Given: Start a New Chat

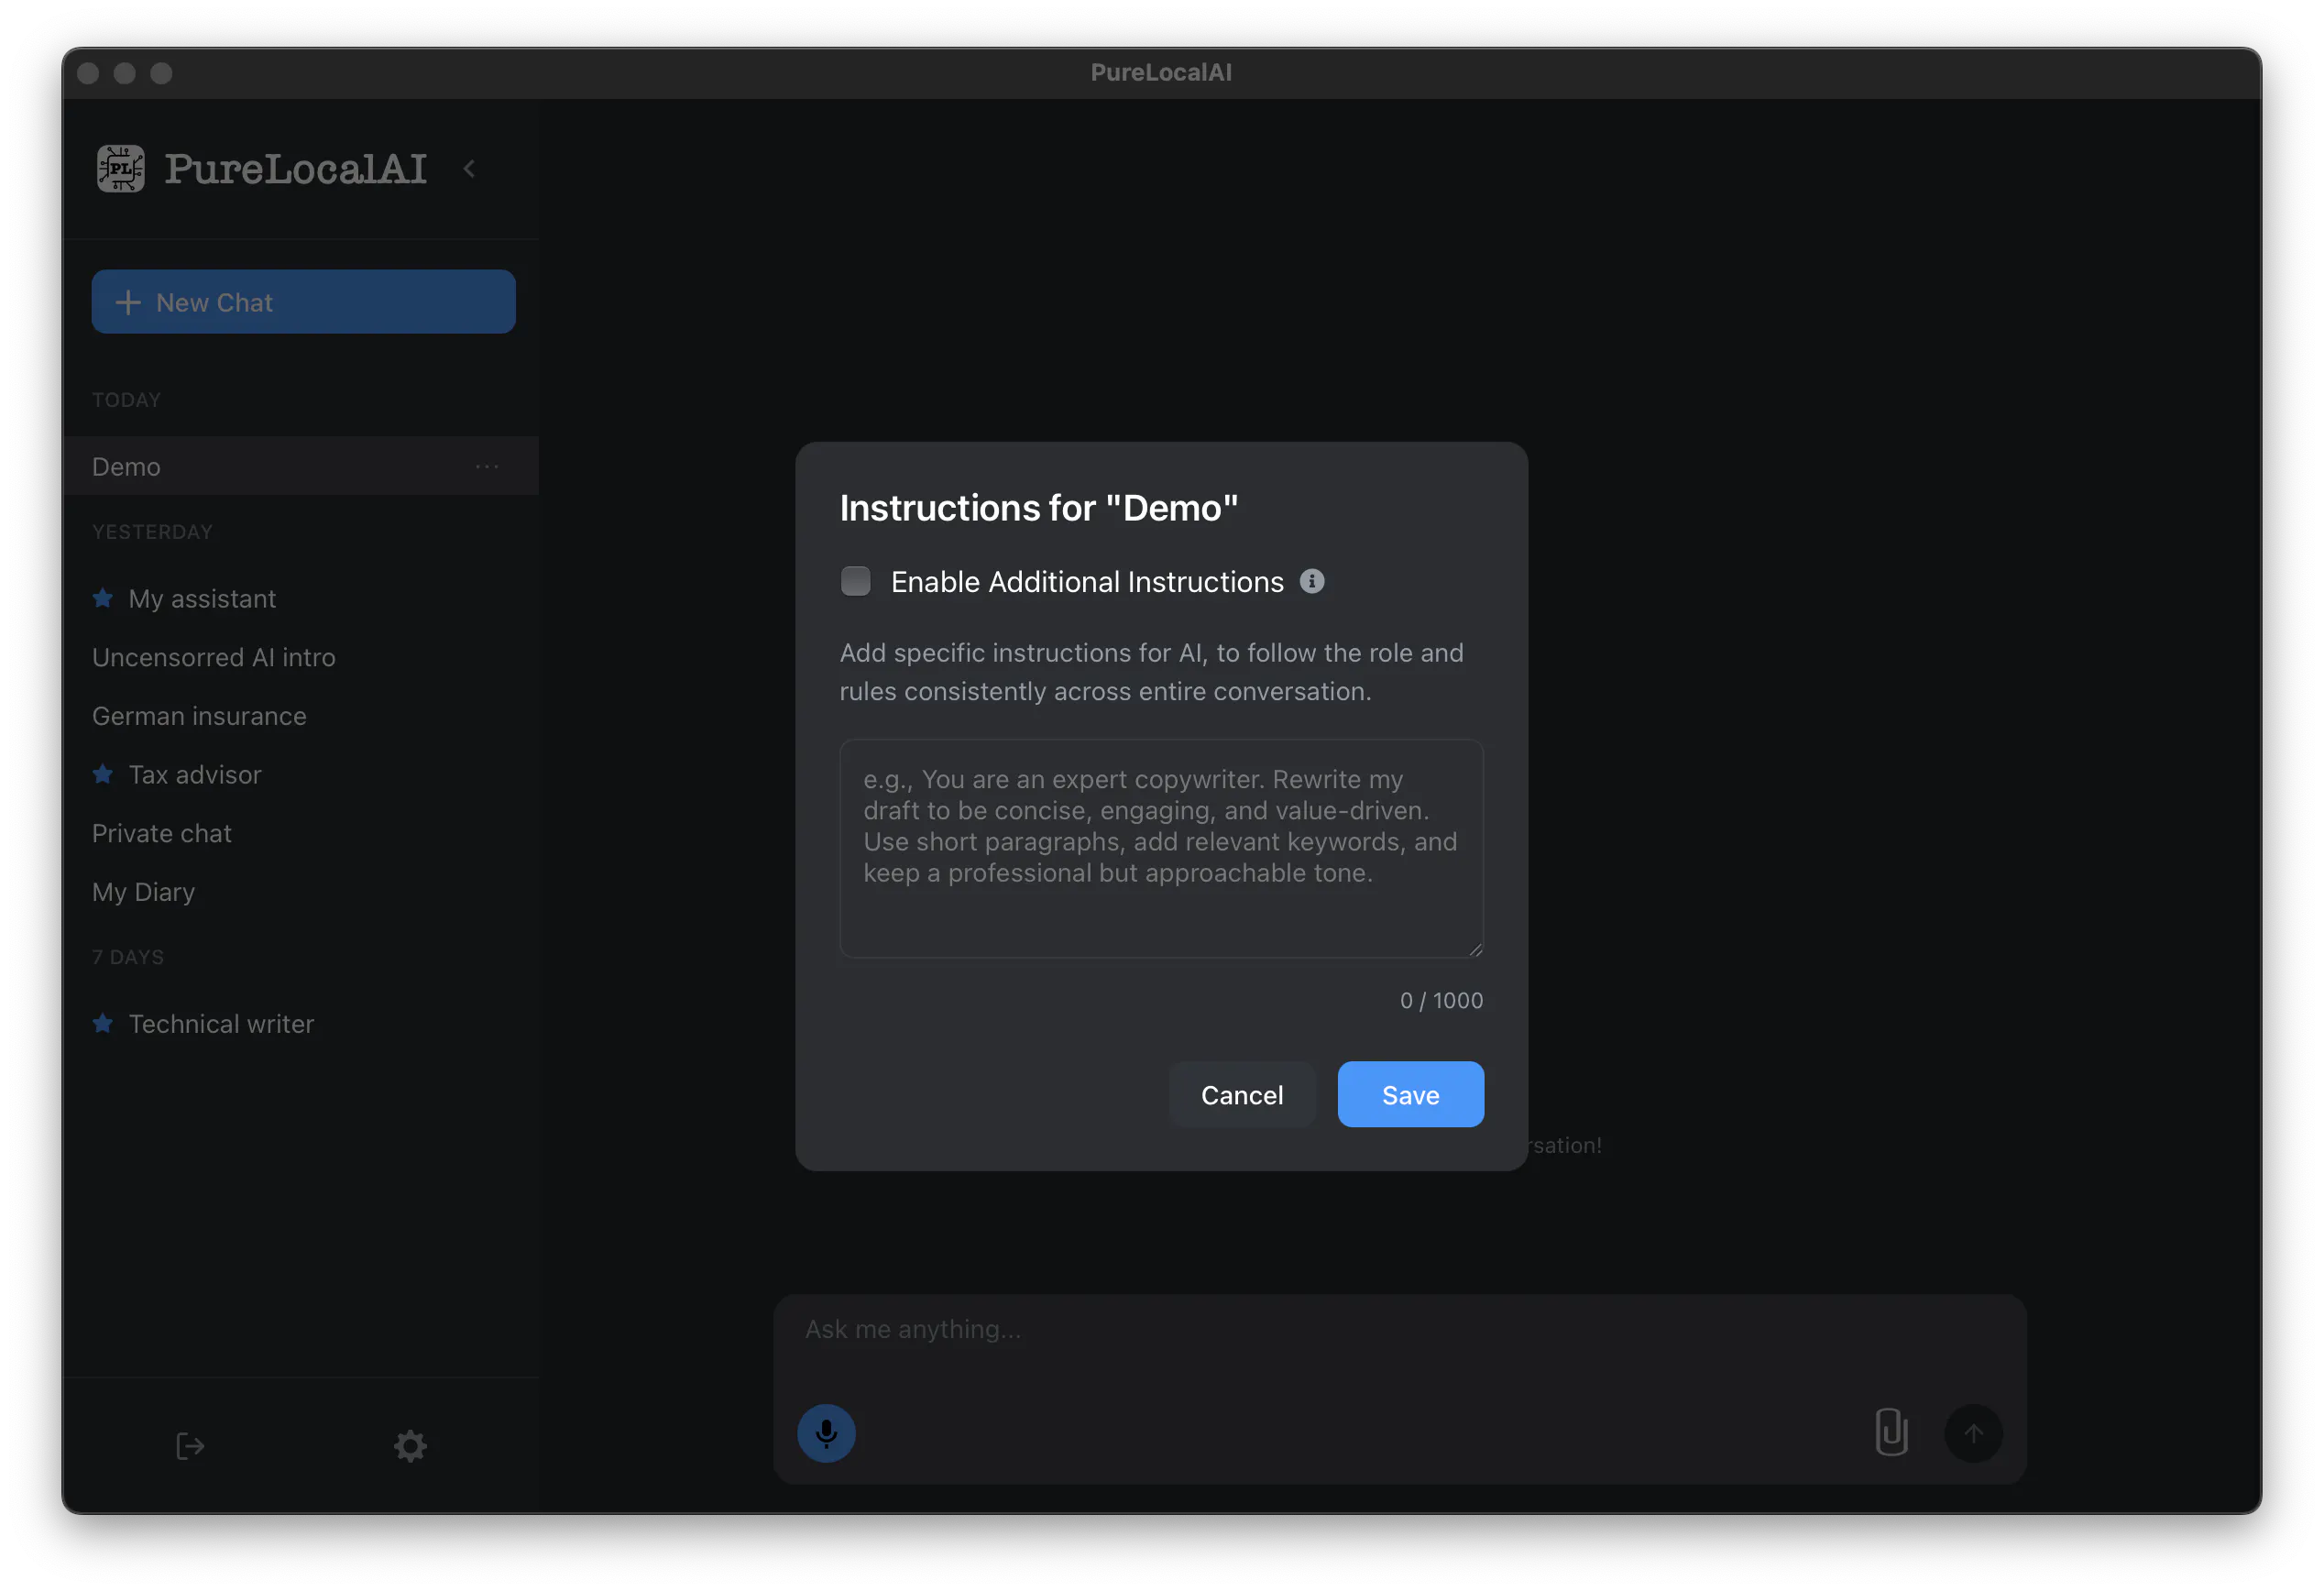Looking at the screenshot, I should point(303,302).
